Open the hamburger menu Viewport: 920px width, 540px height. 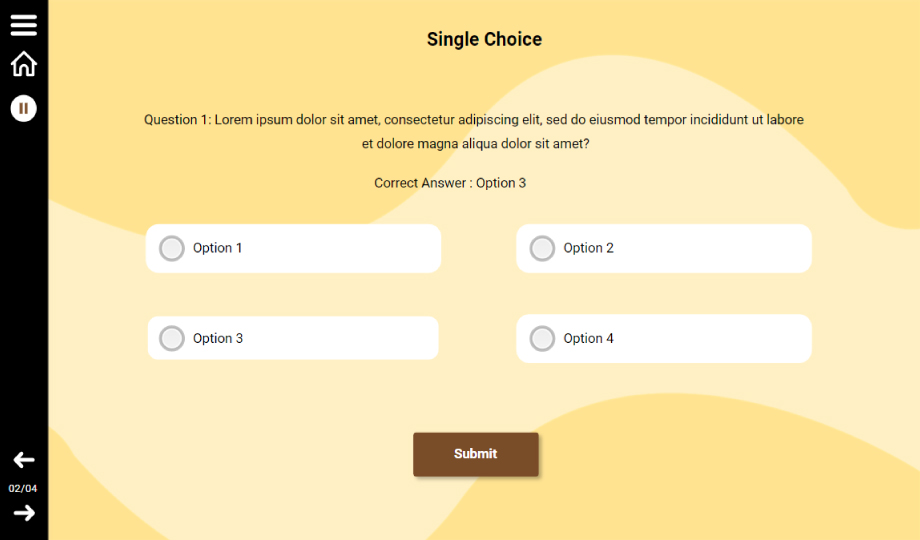pyautogui.click(x=24, y=25)
